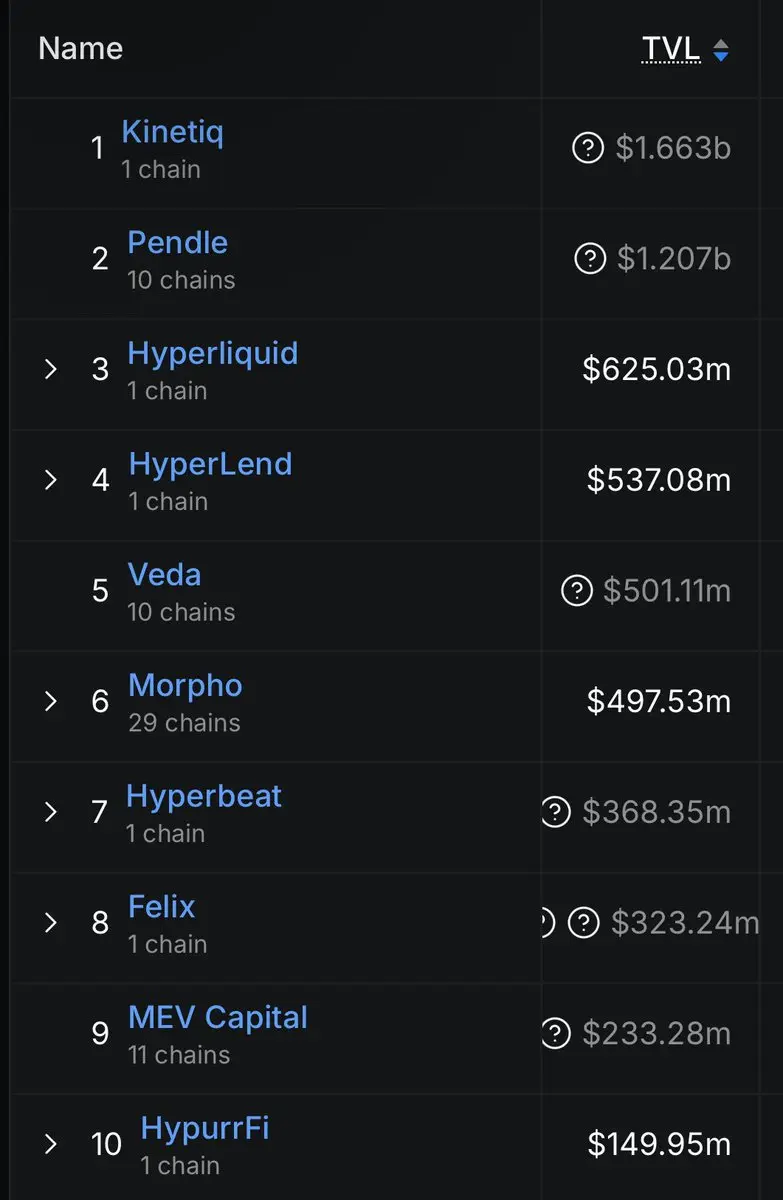Screen dimensions: 783x1200
Task: Open the Kinetiq protocol link
Action: (x=172, y=132)
